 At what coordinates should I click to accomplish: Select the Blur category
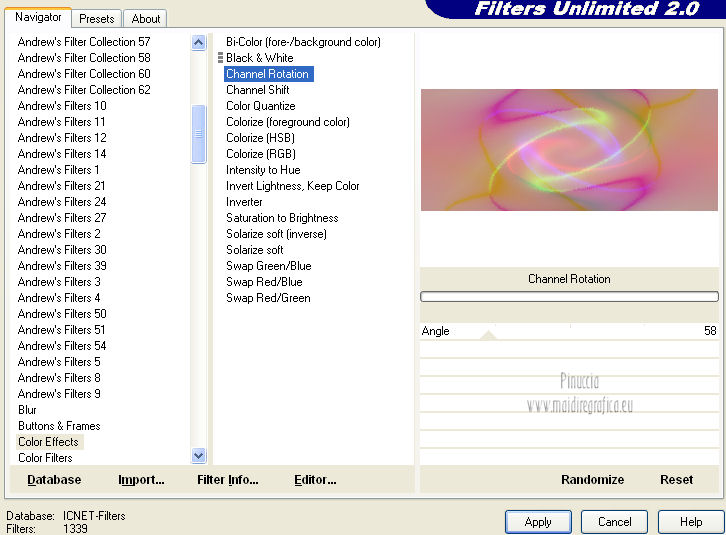[x=27, y=410]
